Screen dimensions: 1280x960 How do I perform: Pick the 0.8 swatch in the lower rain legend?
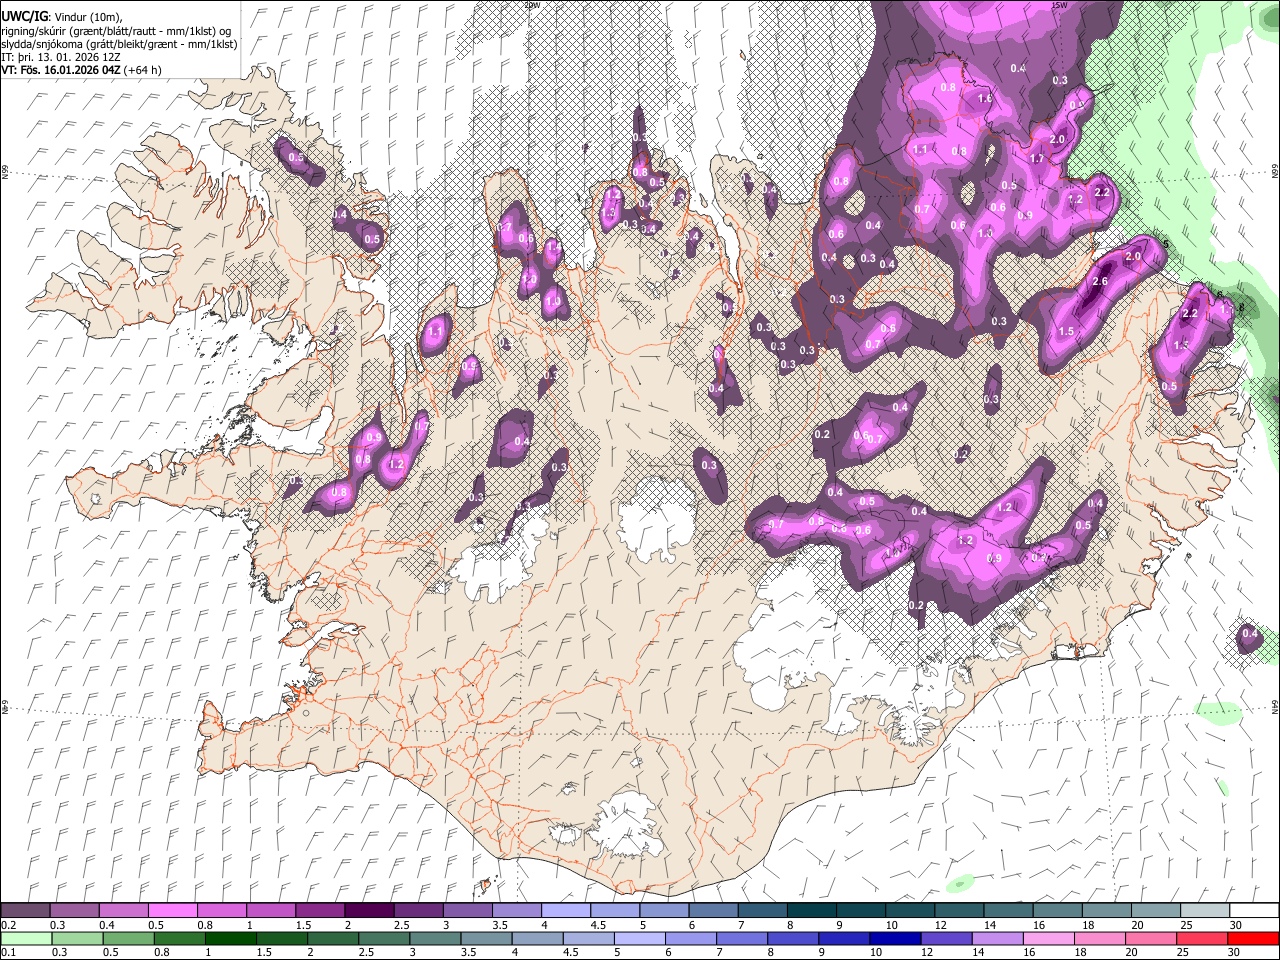pyautogui.click(x=179, y=939)
